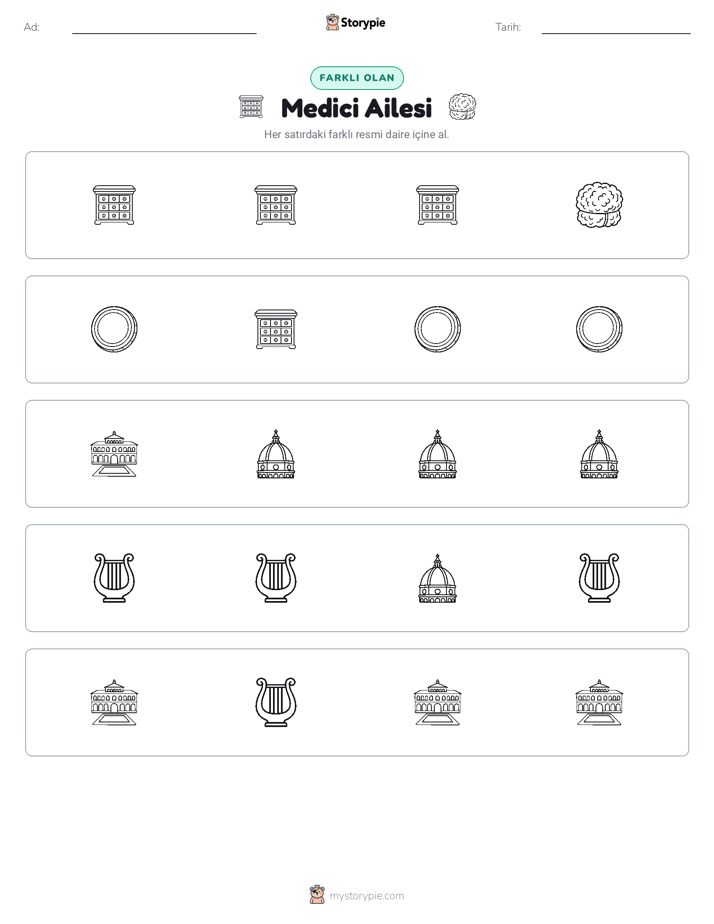714x924 pixels.
Task: Click the FARKLI OLAN badge
Action: [357, 78]
